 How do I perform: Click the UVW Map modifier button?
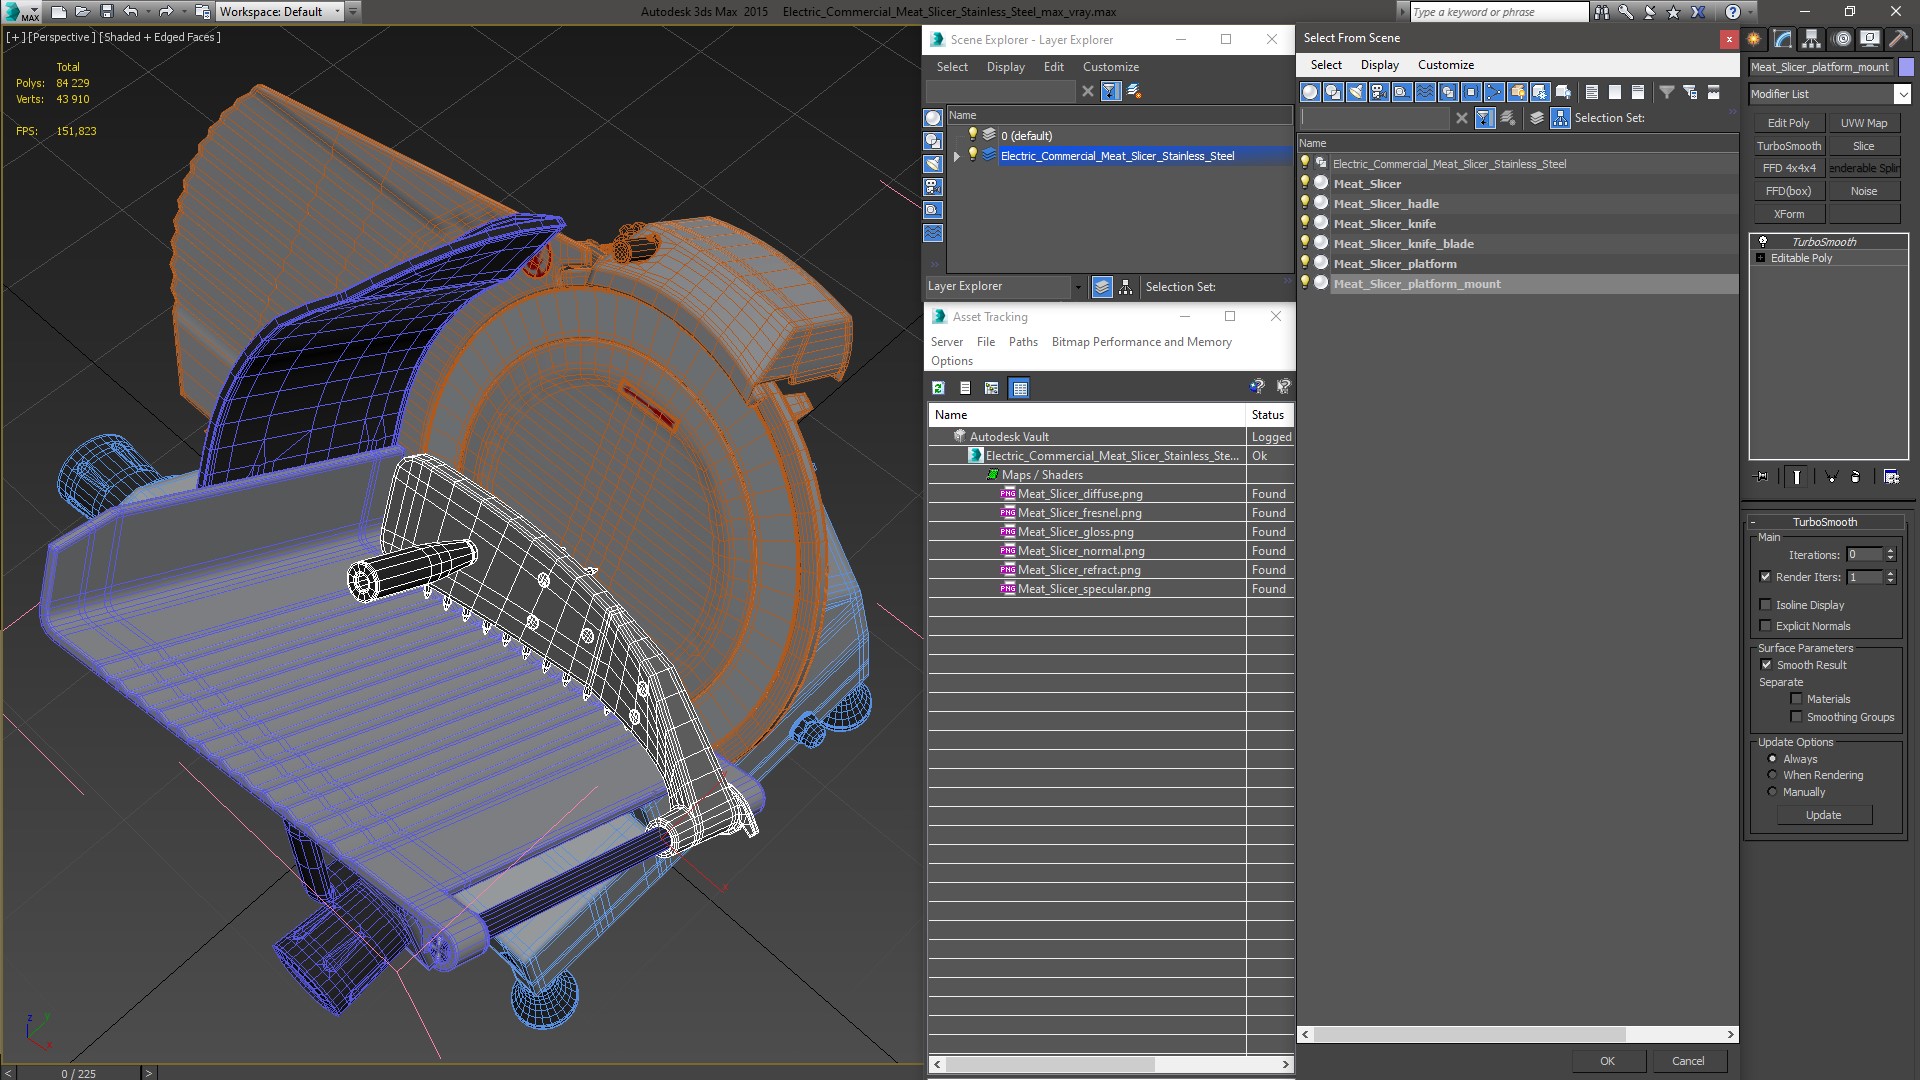pyautogui.click(x=1864, y=123)
